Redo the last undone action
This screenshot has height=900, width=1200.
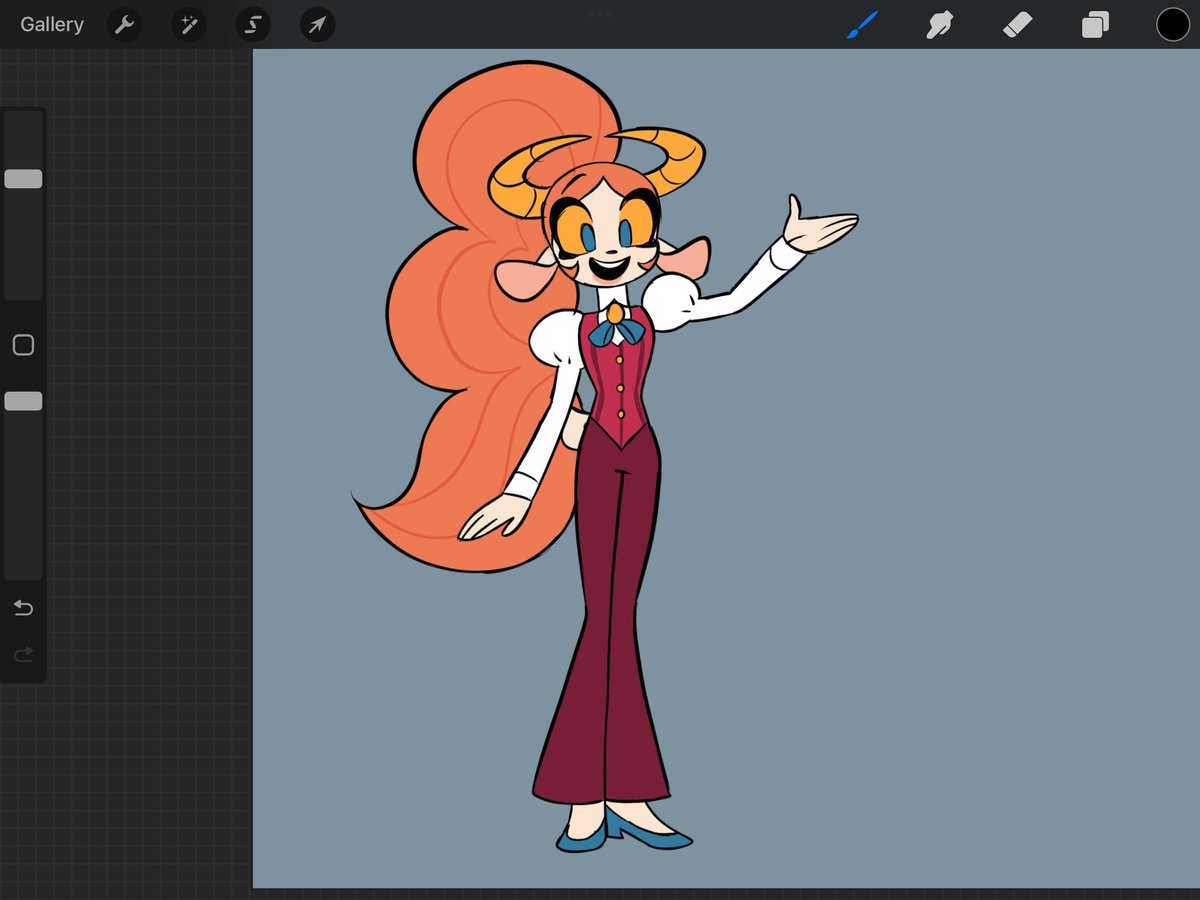23,654
